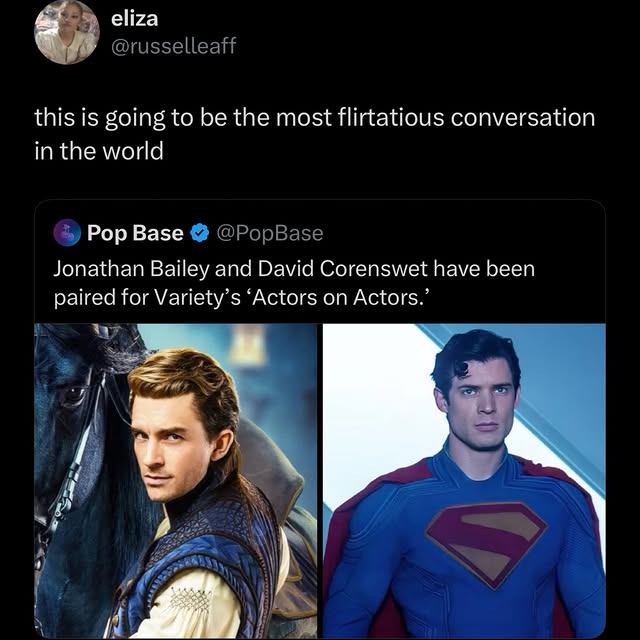This screenshot has height=640, width=640.
Task: Click eliza's profile avatar
Action: coord(67,33)
